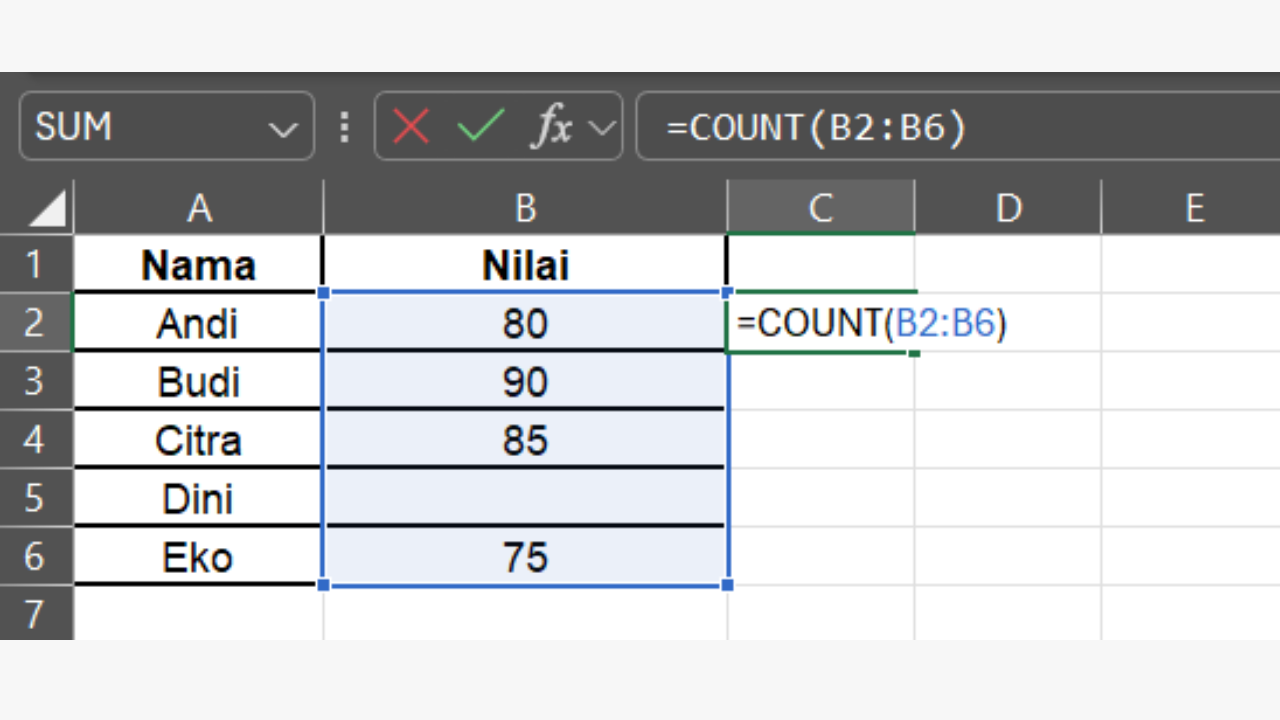This screenshot has width=1280, height=720.
Task: Click the empty Nilai cell beside Dini
Action: (x=525, y=498)
